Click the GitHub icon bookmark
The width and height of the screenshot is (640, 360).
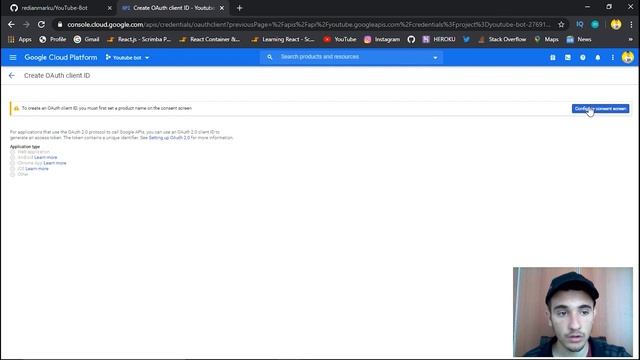411,40
